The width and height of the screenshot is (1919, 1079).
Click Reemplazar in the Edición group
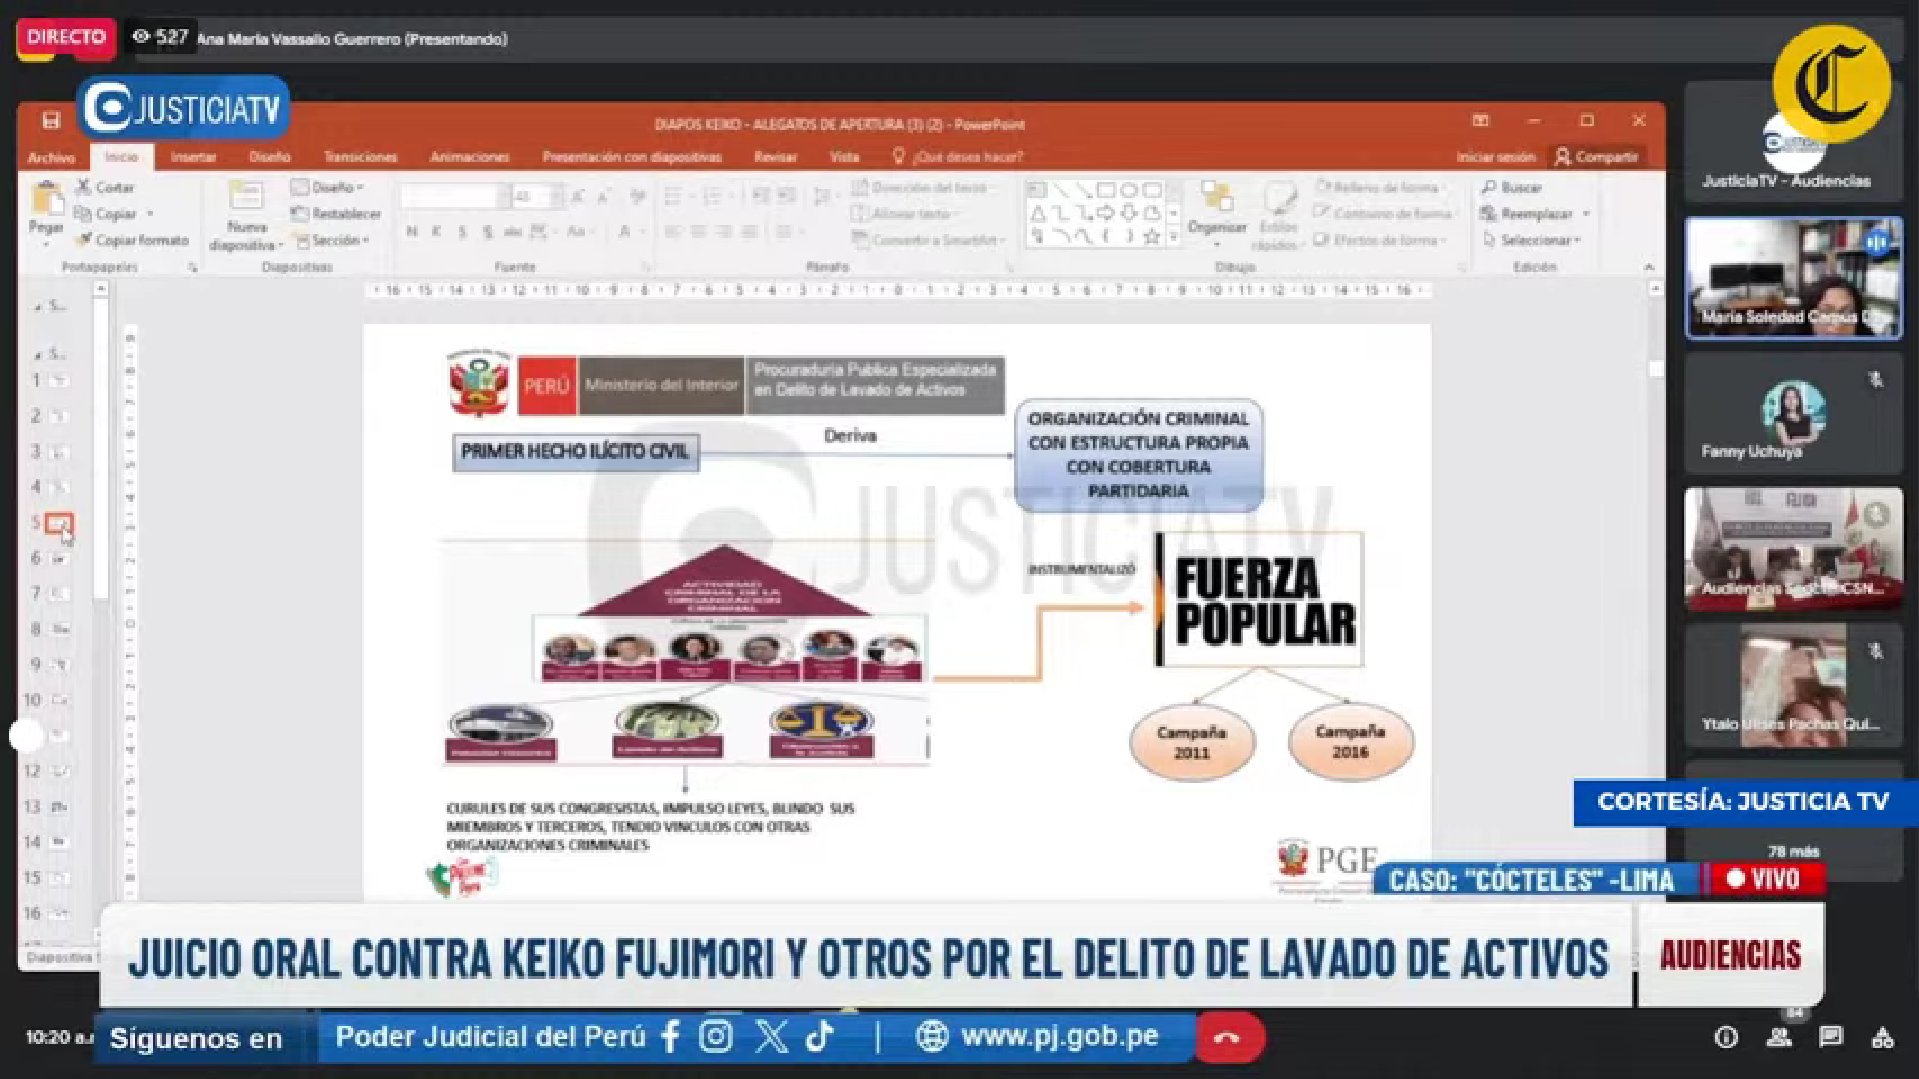click(1527, 213)
